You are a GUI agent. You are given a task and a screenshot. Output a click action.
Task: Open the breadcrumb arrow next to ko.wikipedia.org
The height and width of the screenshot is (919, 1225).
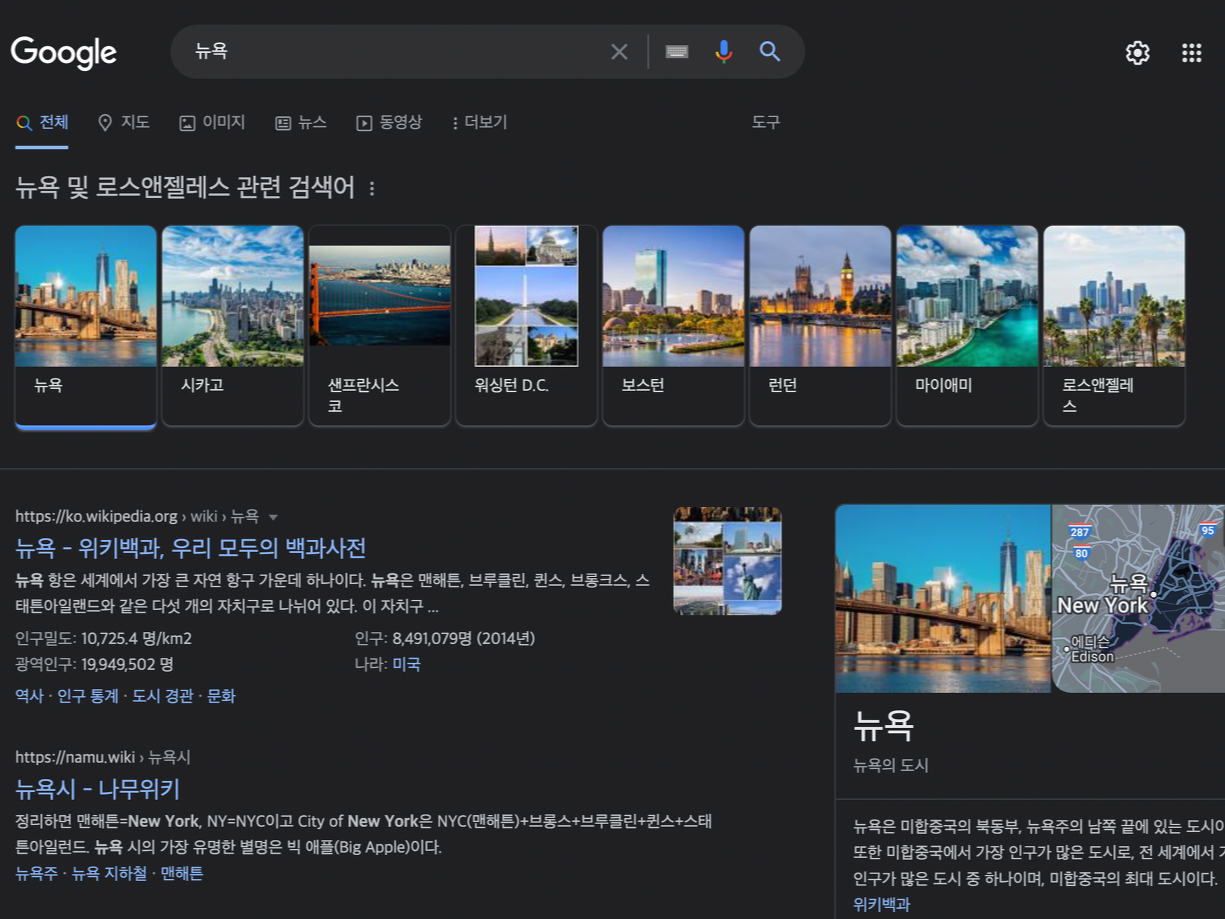272,516
